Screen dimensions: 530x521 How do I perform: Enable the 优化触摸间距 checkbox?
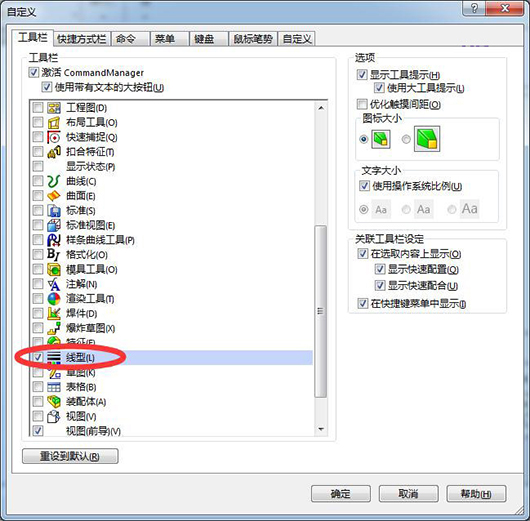[x=362, y=104]
